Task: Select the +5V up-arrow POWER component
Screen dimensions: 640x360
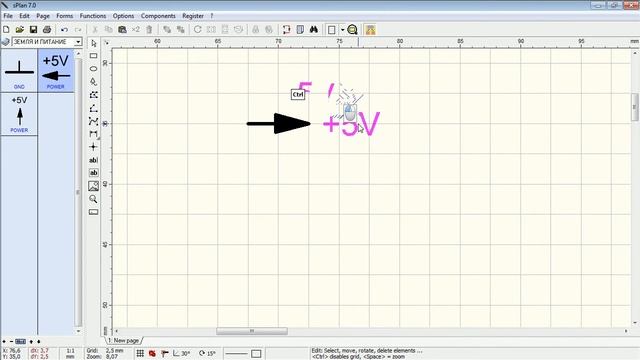Action: coord(19,114)
